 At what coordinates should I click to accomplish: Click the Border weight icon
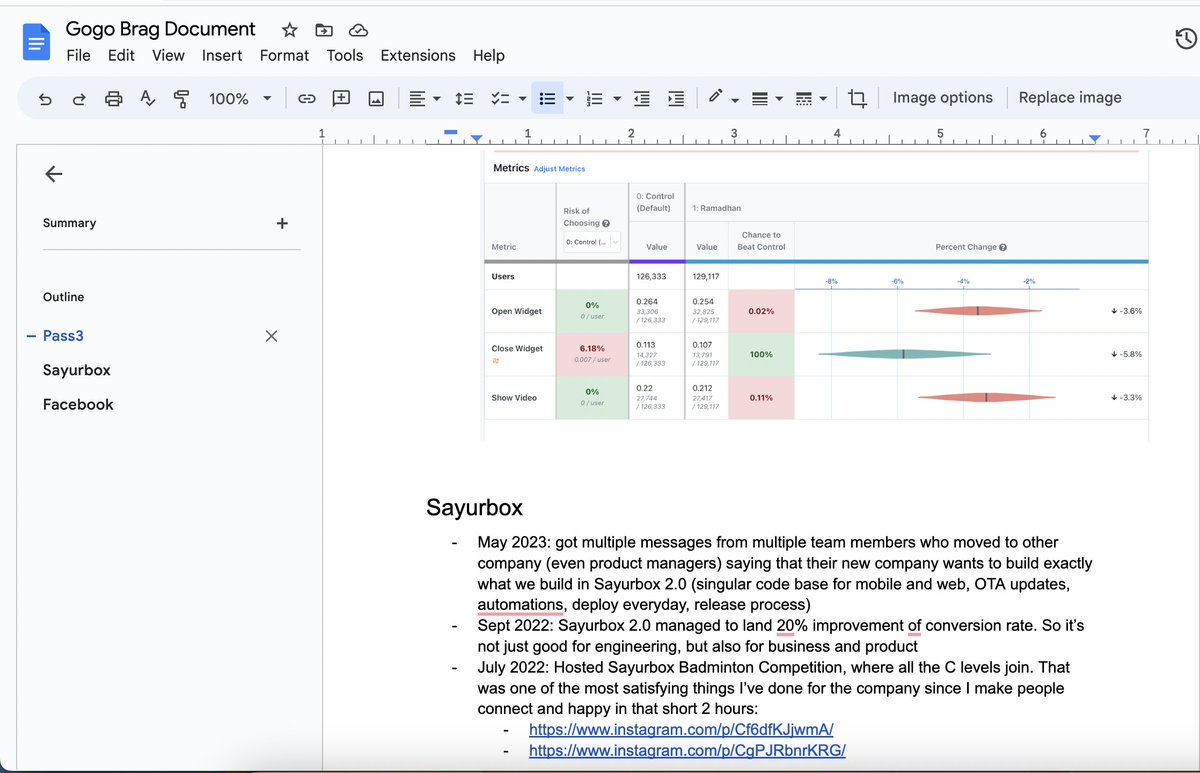[x=759, y=98]
